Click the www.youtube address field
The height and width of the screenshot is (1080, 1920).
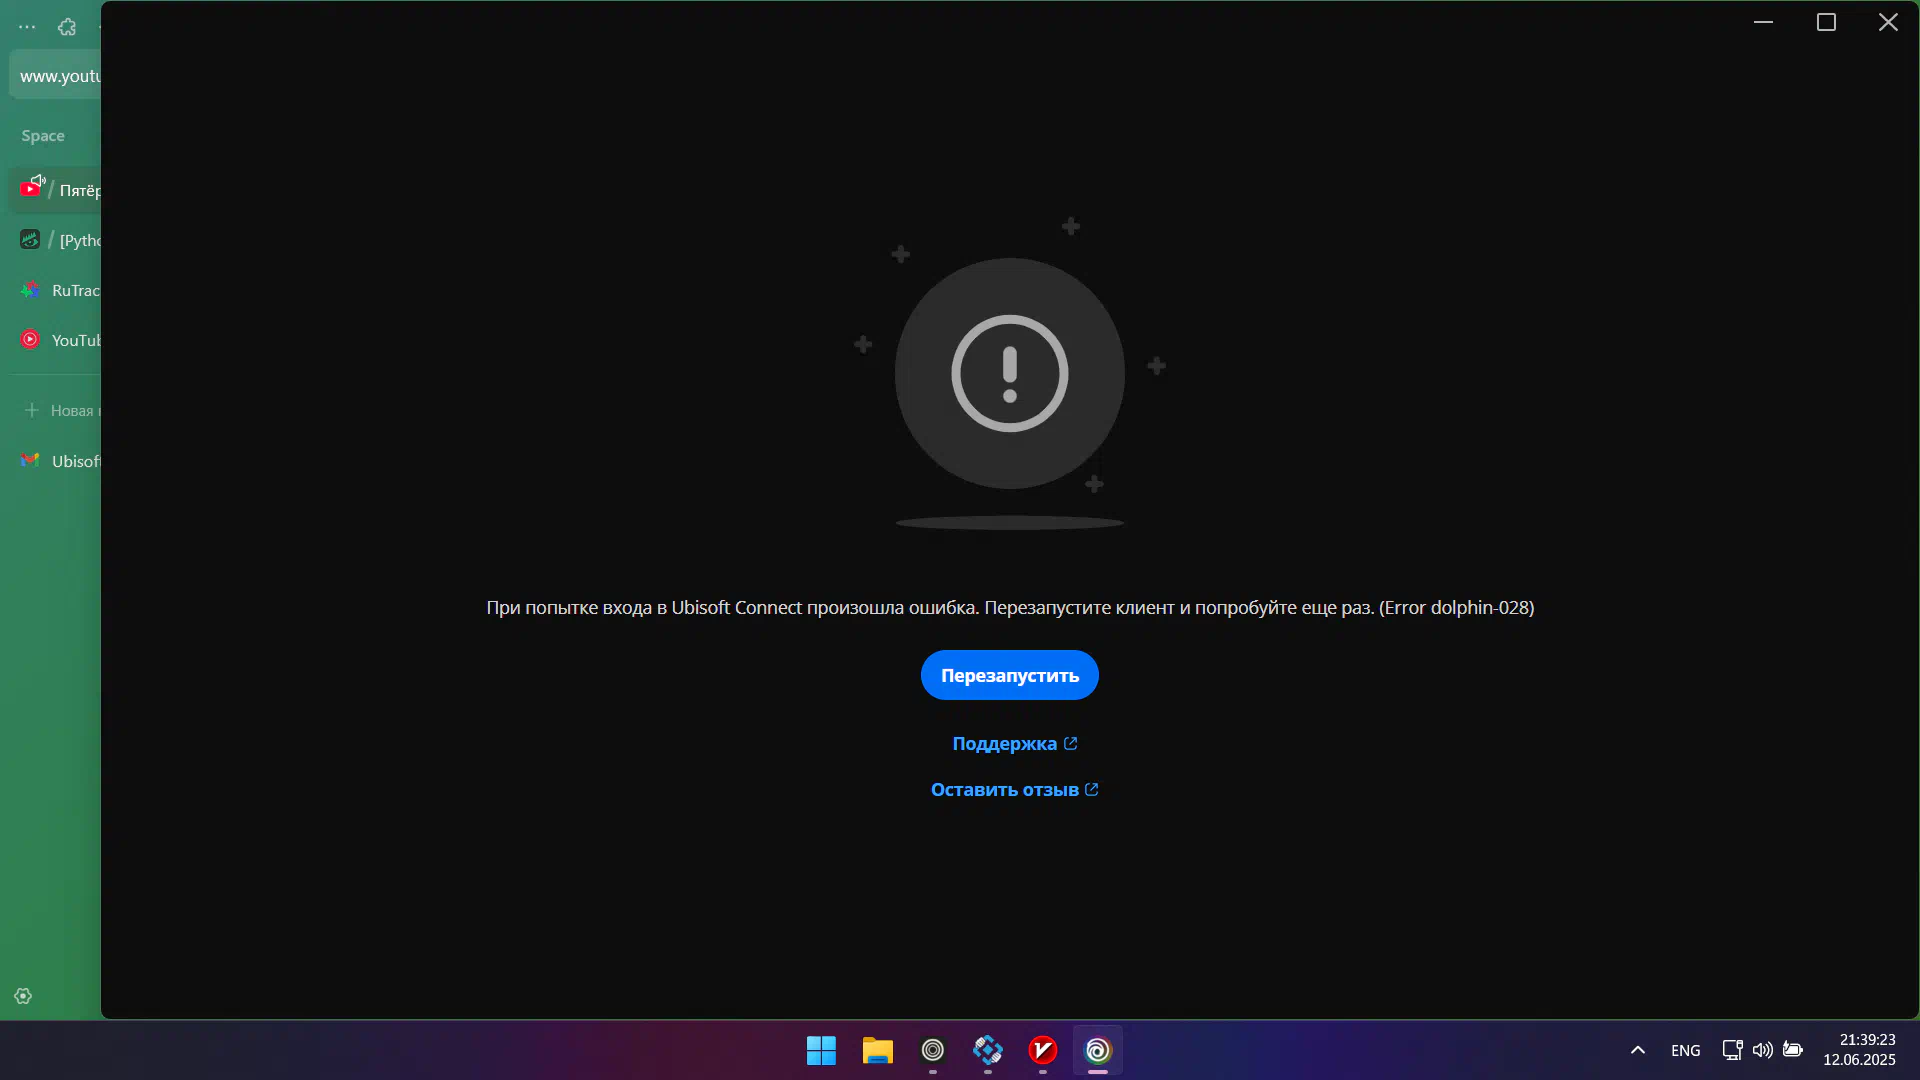(x=56, y=75)
